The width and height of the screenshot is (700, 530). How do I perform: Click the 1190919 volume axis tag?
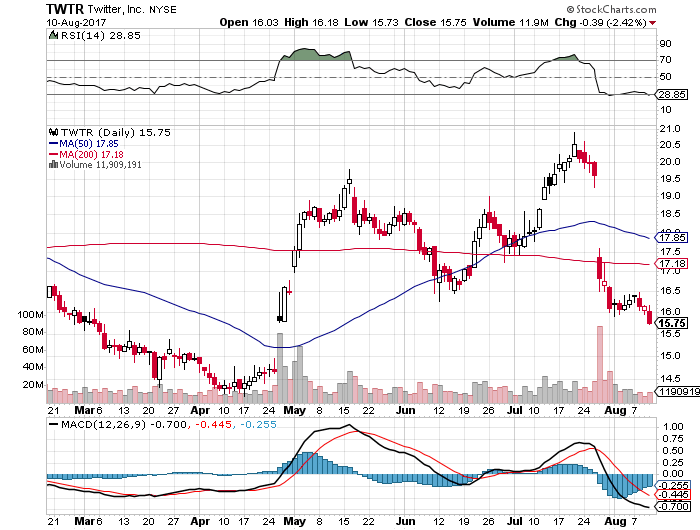click(x=677, y=392)
